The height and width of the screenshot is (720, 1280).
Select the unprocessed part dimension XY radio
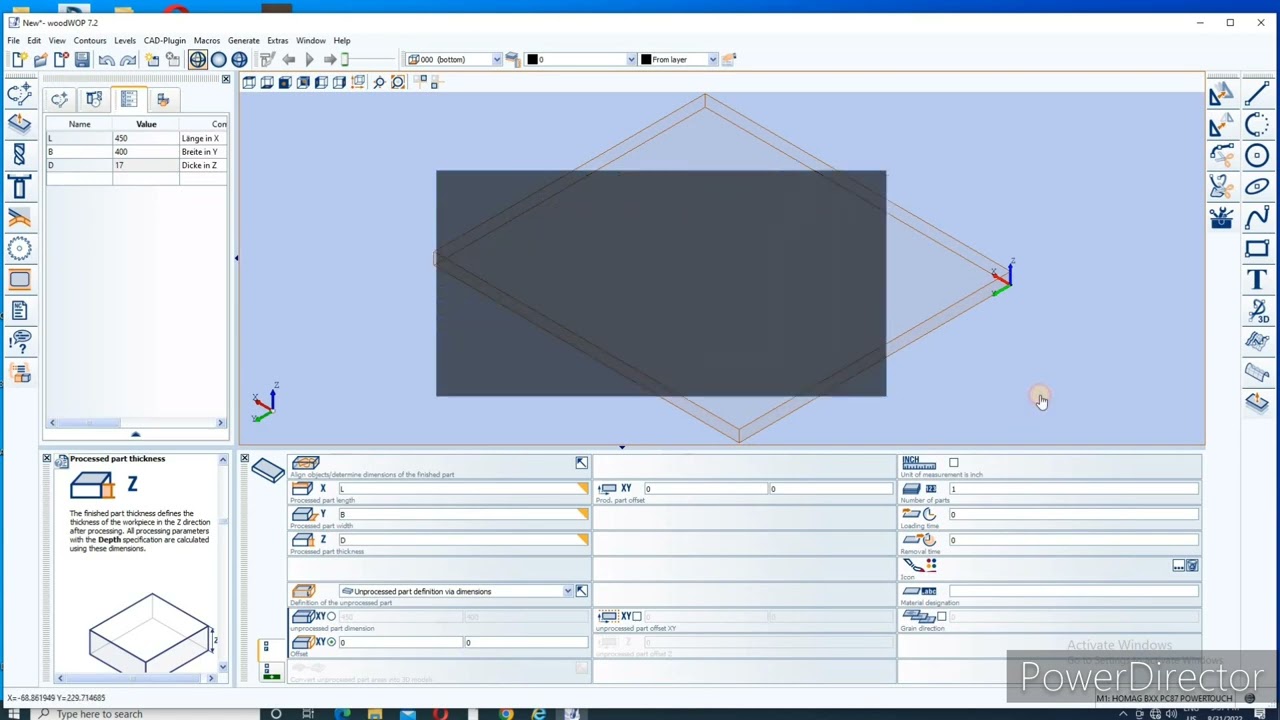tap(331, 616)
